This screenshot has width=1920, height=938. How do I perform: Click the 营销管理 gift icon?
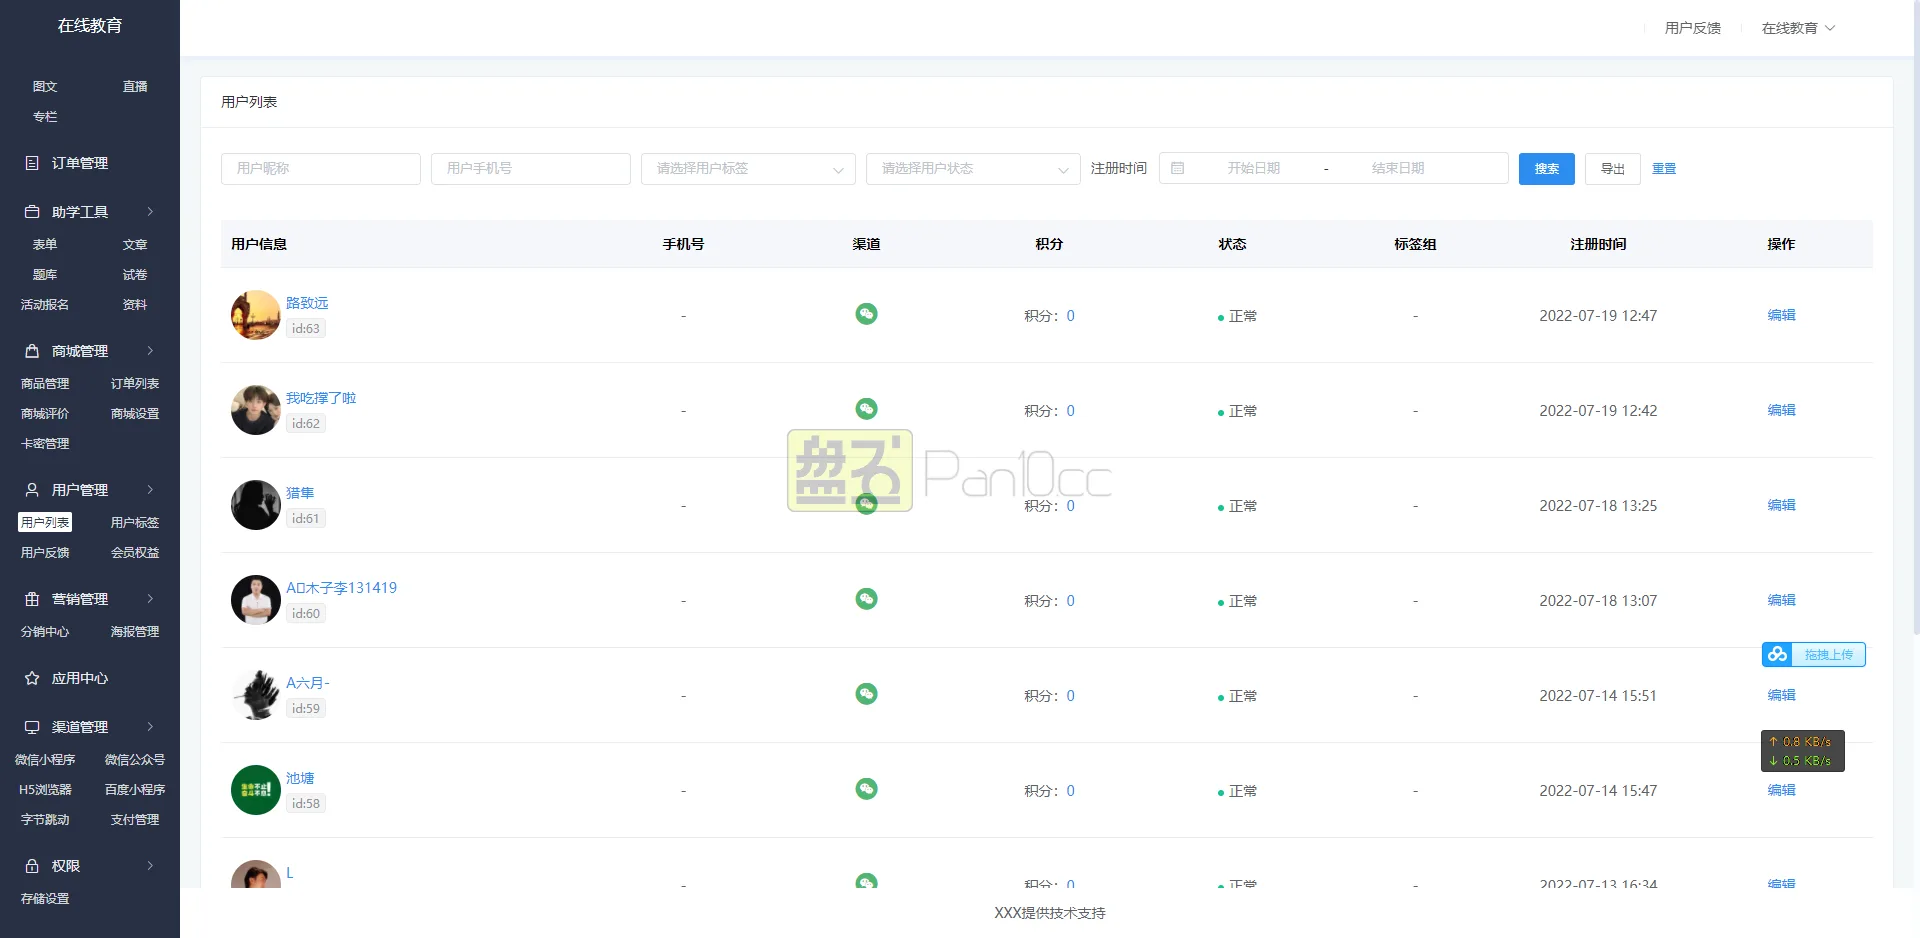pyautogui.click(x=32, y=599)
